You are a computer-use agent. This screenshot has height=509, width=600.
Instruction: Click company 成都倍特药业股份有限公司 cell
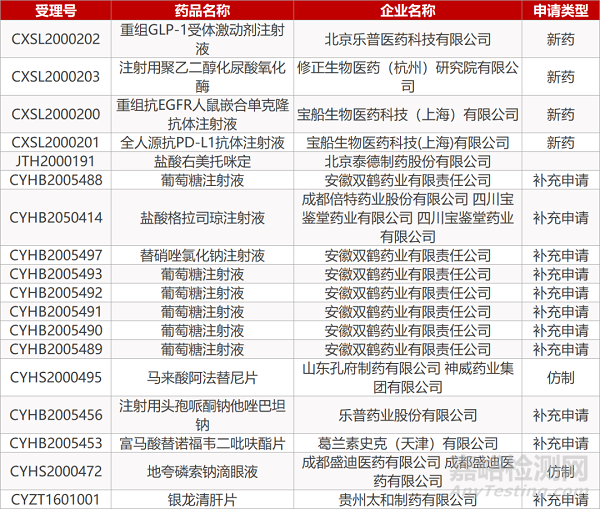click(x=408, y=217)
